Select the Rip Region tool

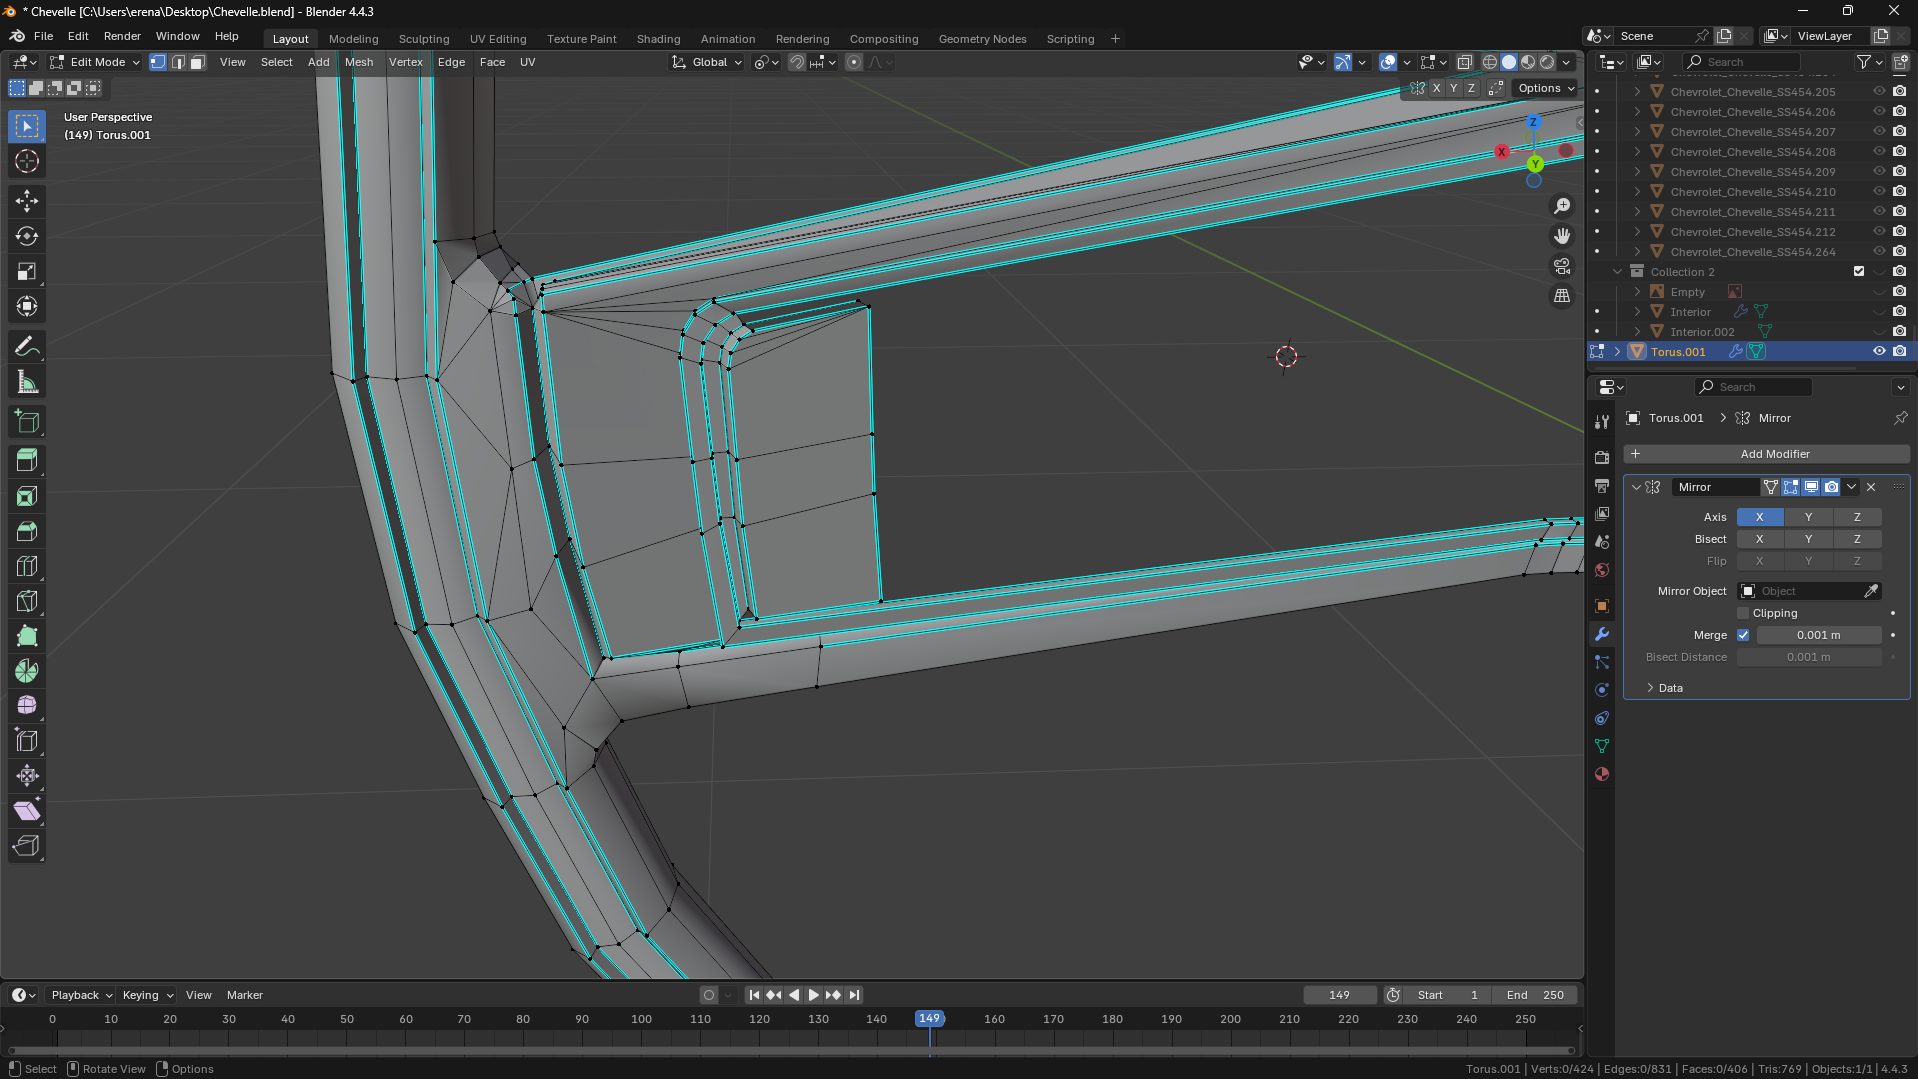point(27,846)
